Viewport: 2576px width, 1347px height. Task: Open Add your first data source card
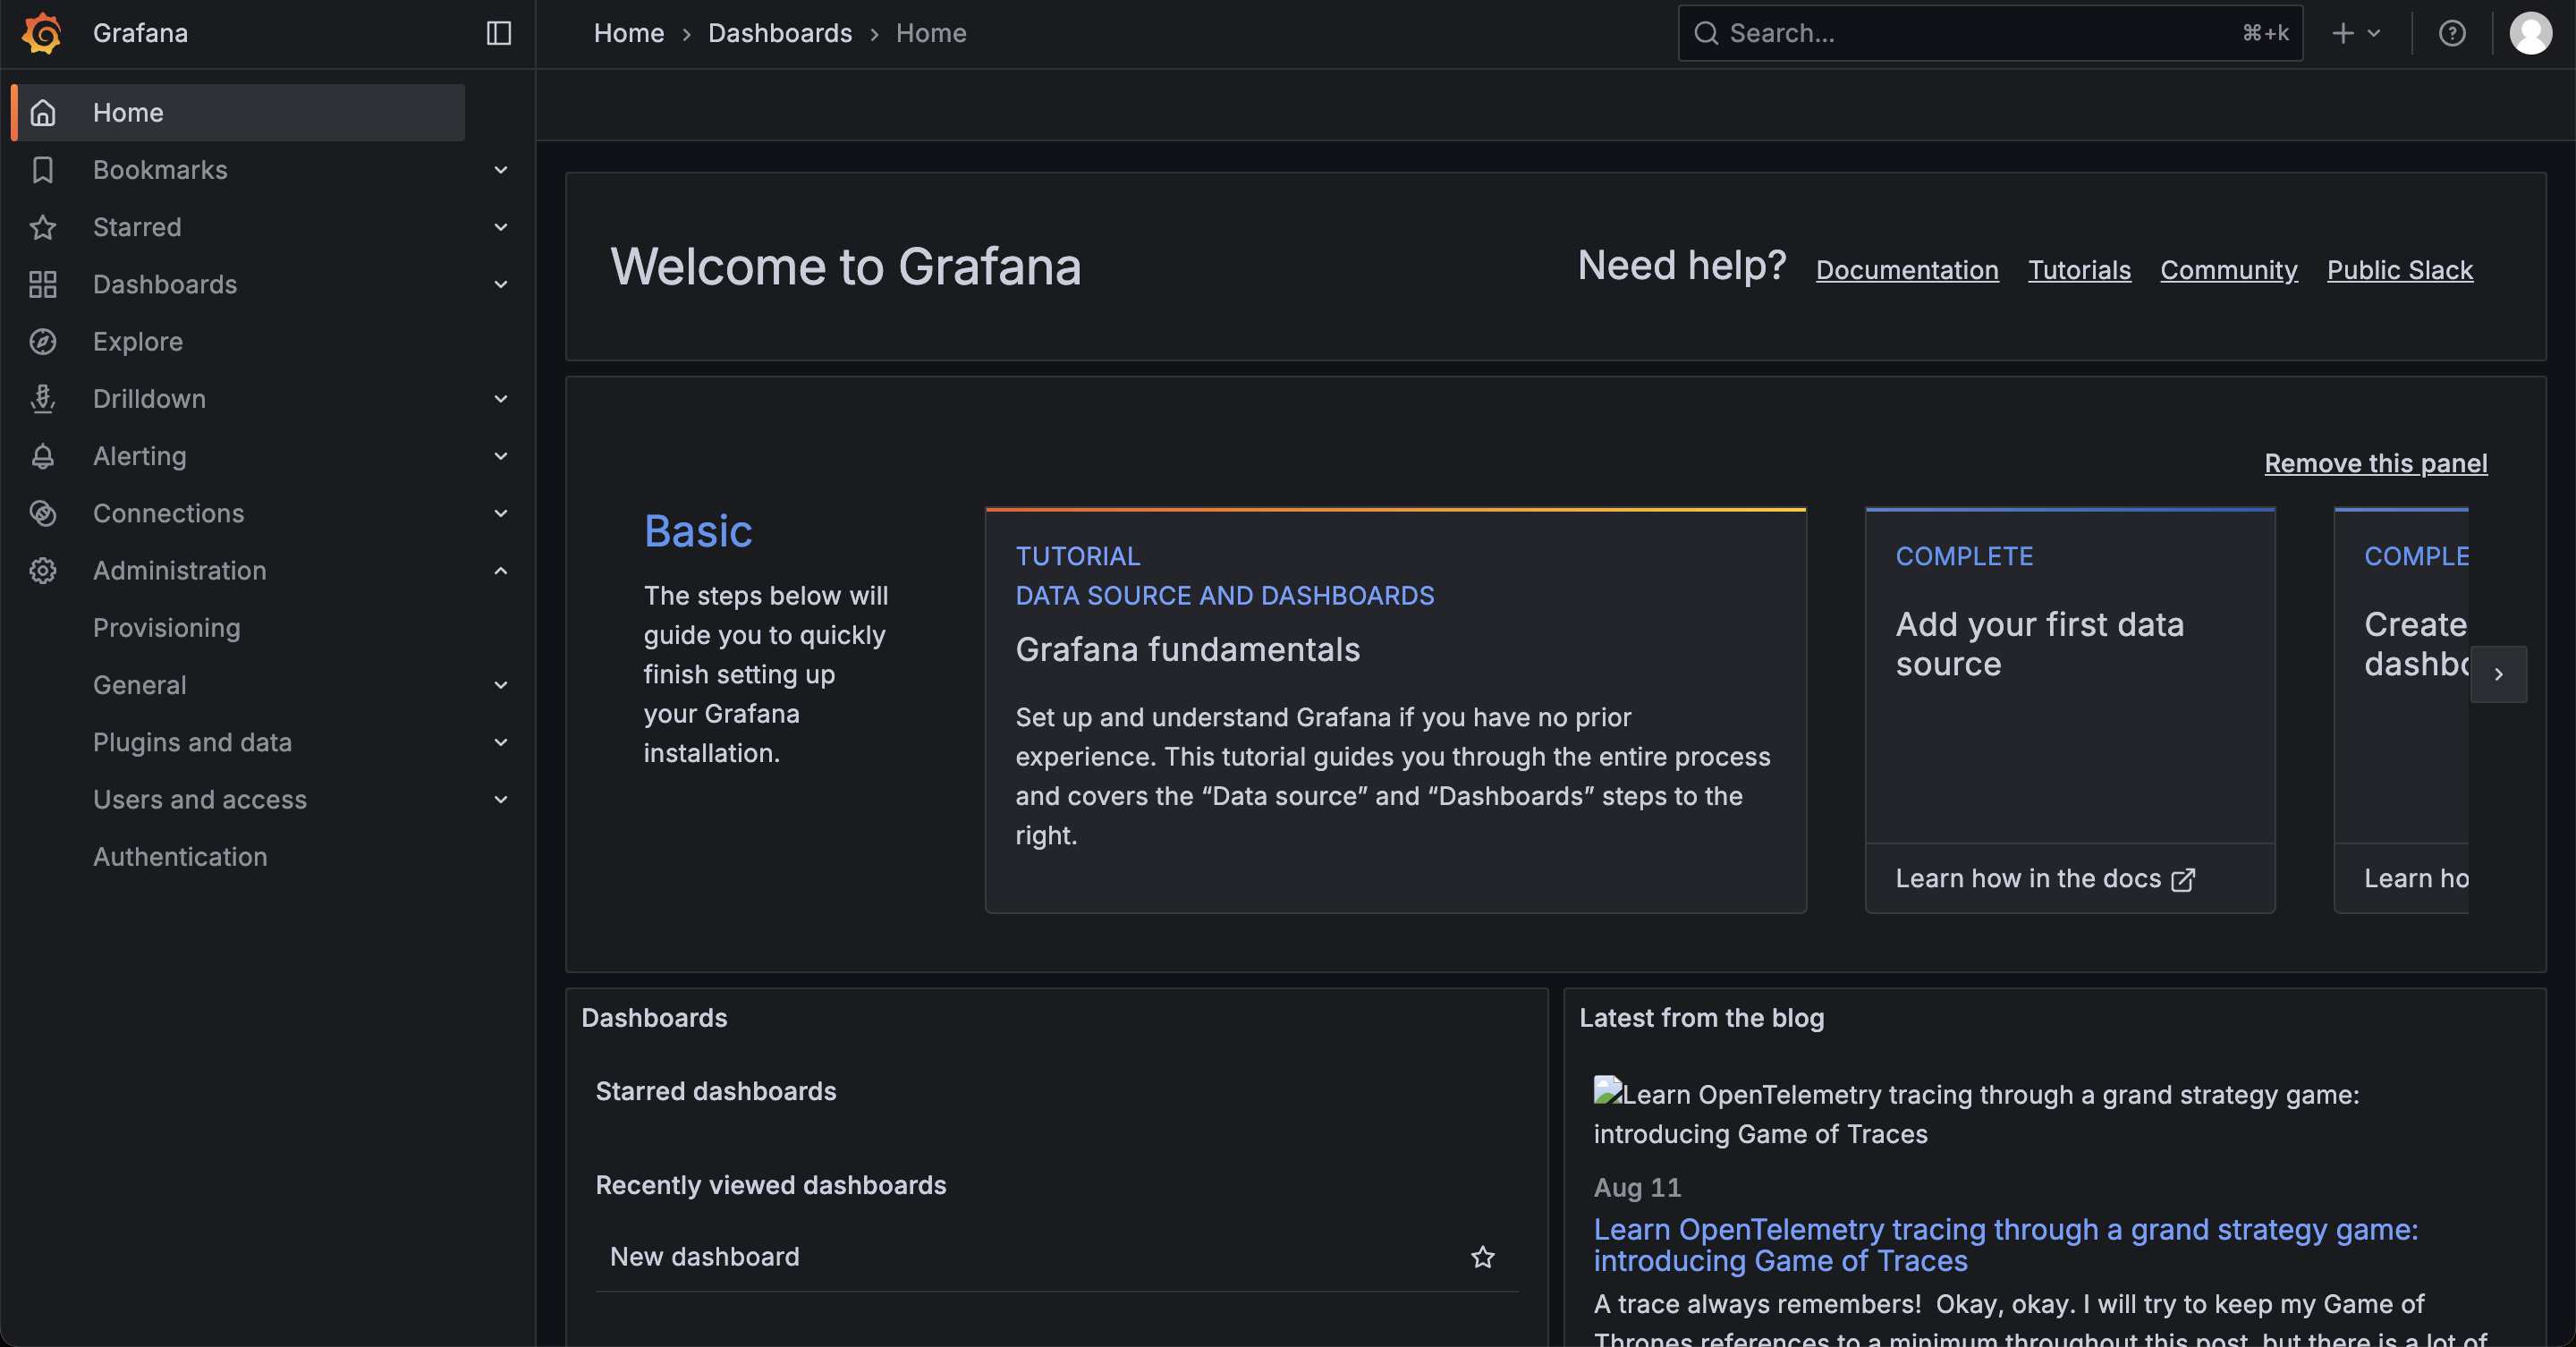point(2070,711)
